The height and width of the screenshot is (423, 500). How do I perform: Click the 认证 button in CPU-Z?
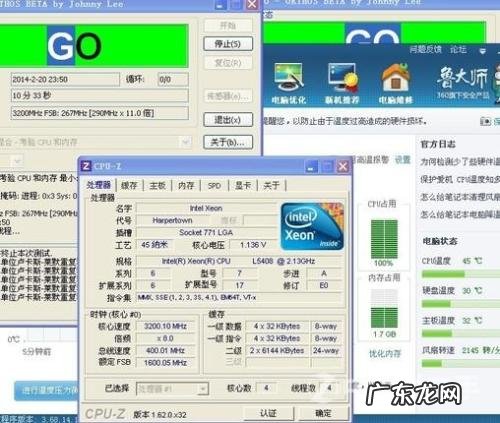point(268,413)
